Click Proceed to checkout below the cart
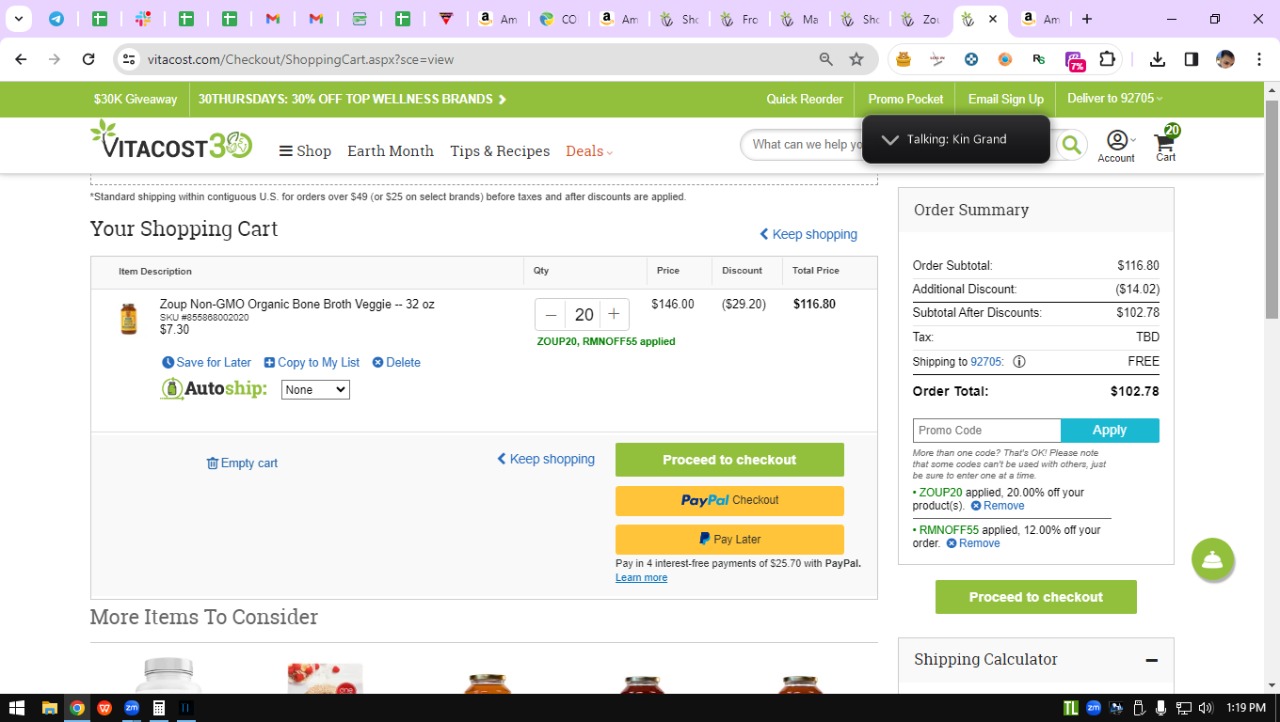Viewport: 1280px width, 722px height. pos(730,460)
